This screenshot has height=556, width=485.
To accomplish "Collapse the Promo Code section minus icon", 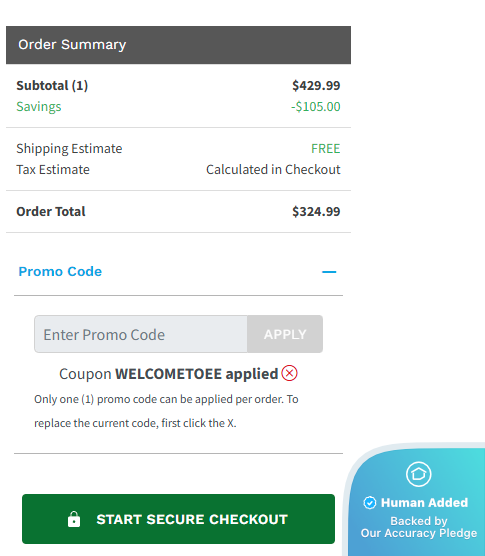I will point(329,272).
